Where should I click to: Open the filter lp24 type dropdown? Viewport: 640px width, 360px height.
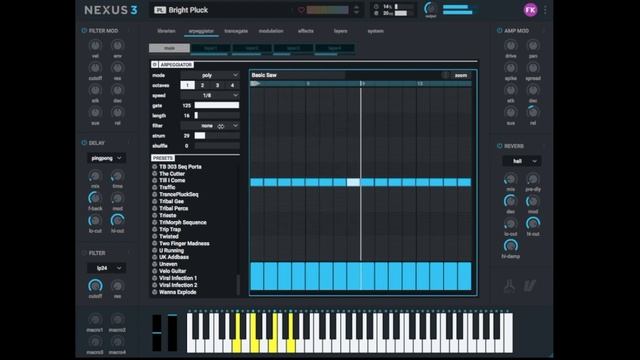click(106, 268)
